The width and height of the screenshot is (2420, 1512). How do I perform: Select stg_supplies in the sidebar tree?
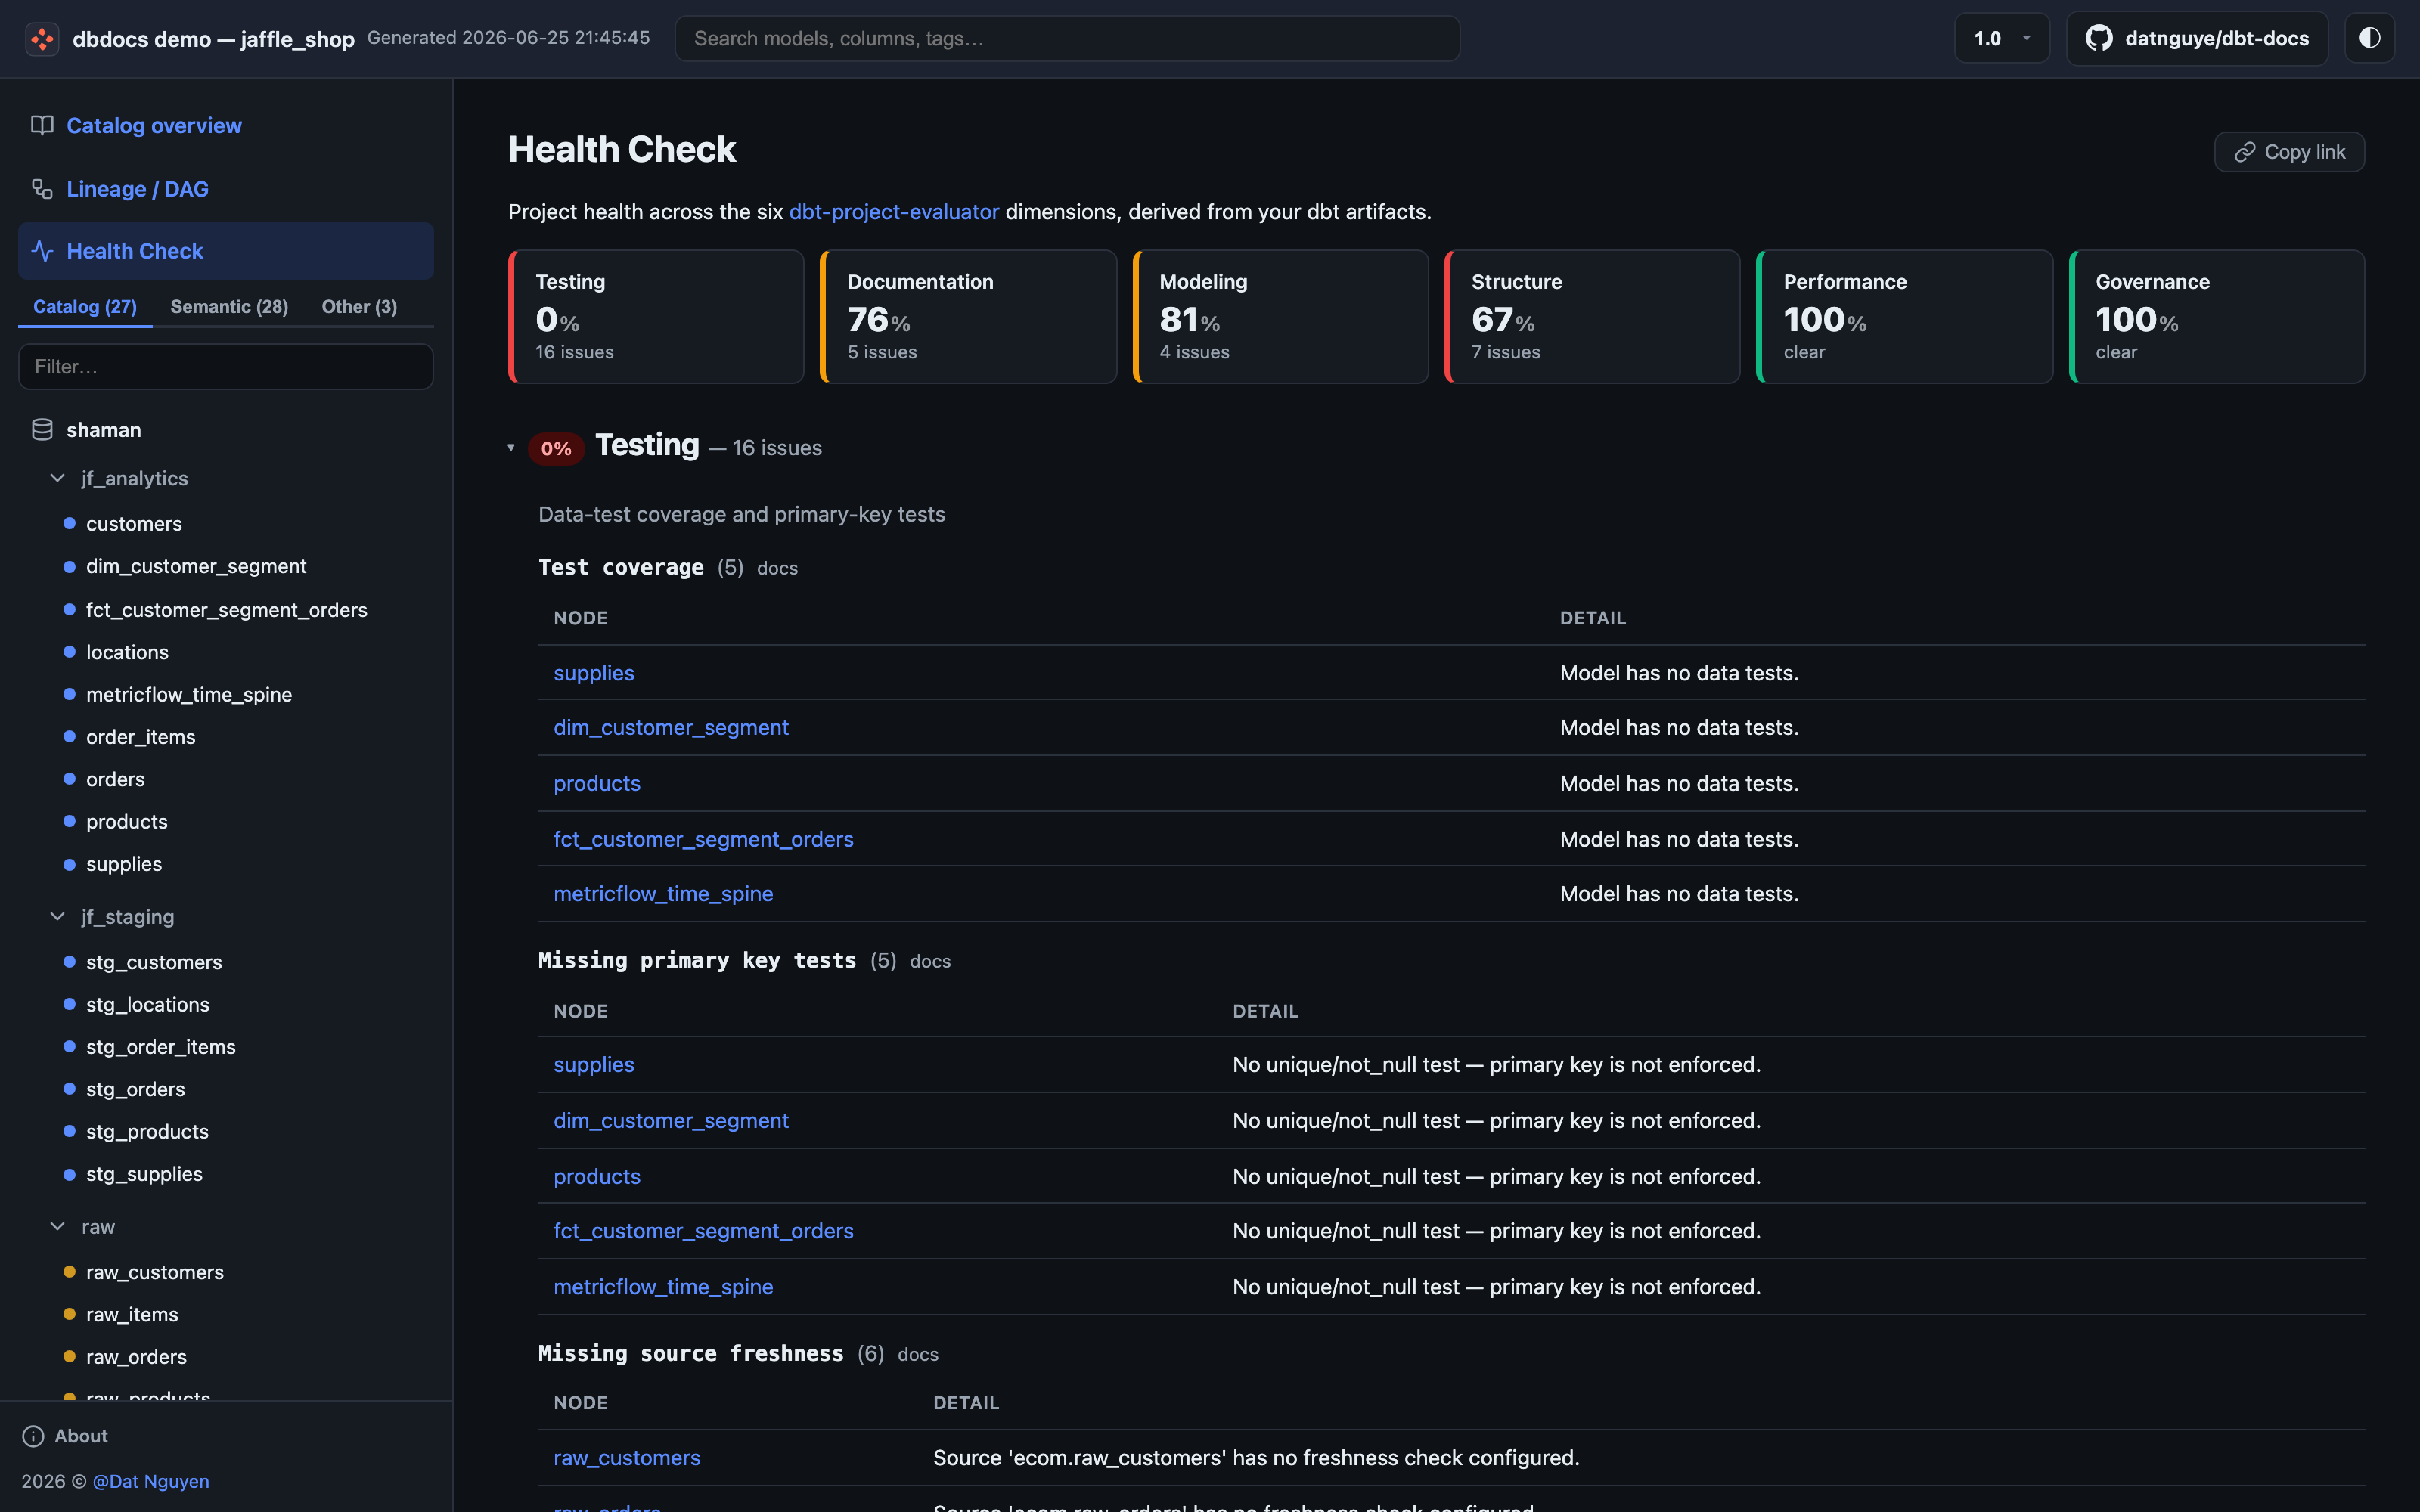click(144, 1174)
